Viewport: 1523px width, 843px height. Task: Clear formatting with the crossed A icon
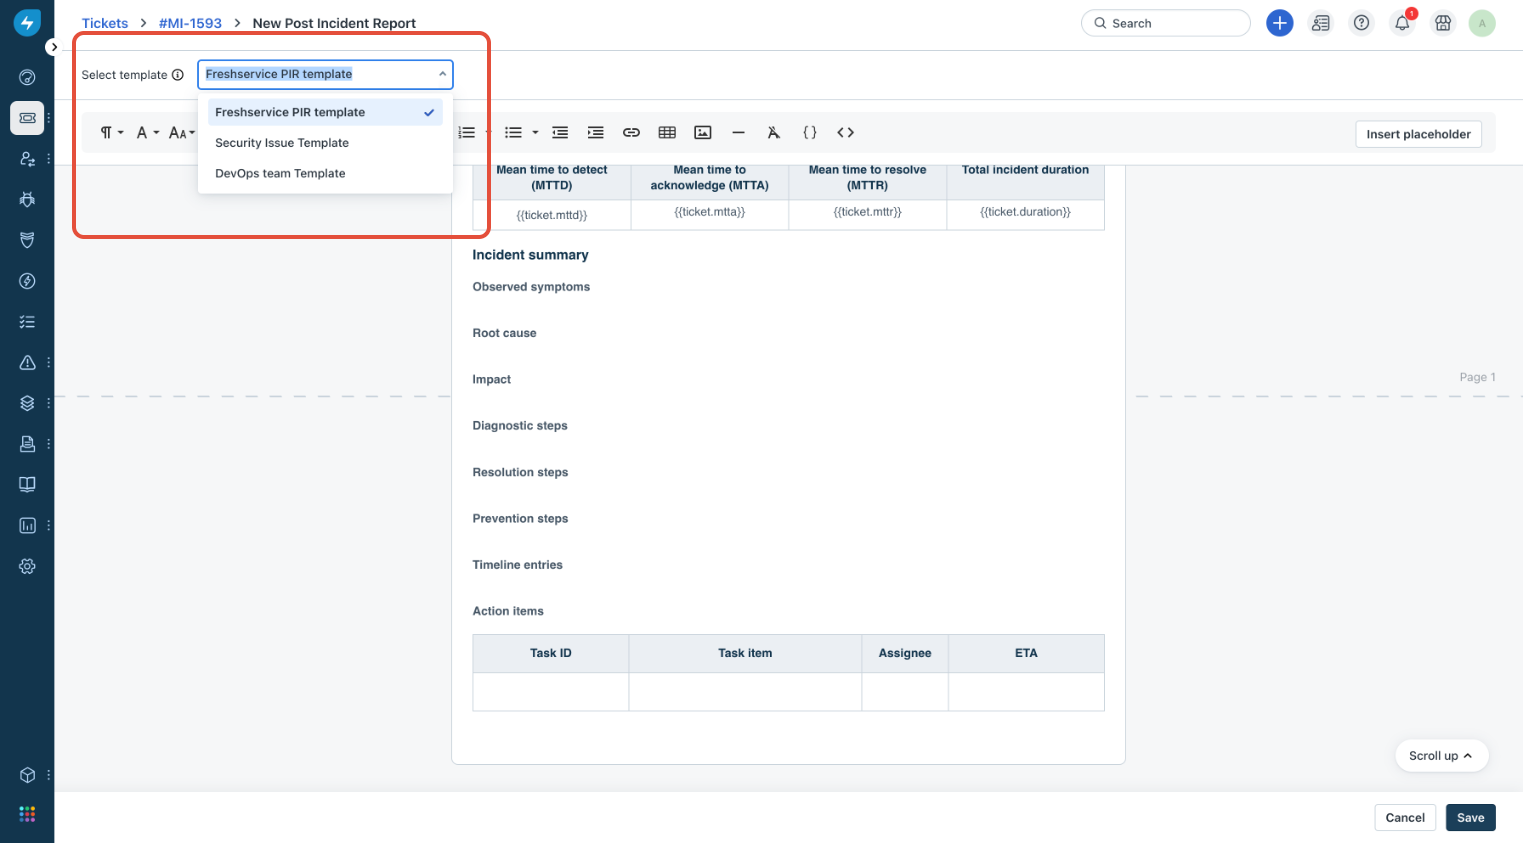pos(773,132)
